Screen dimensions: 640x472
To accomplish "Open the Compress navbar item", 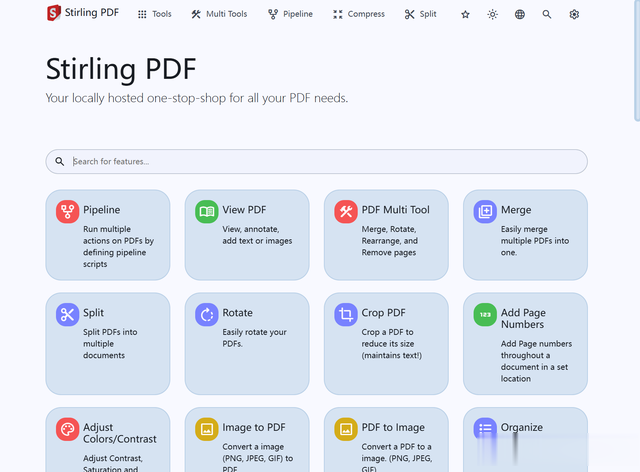I will point(358,14).
